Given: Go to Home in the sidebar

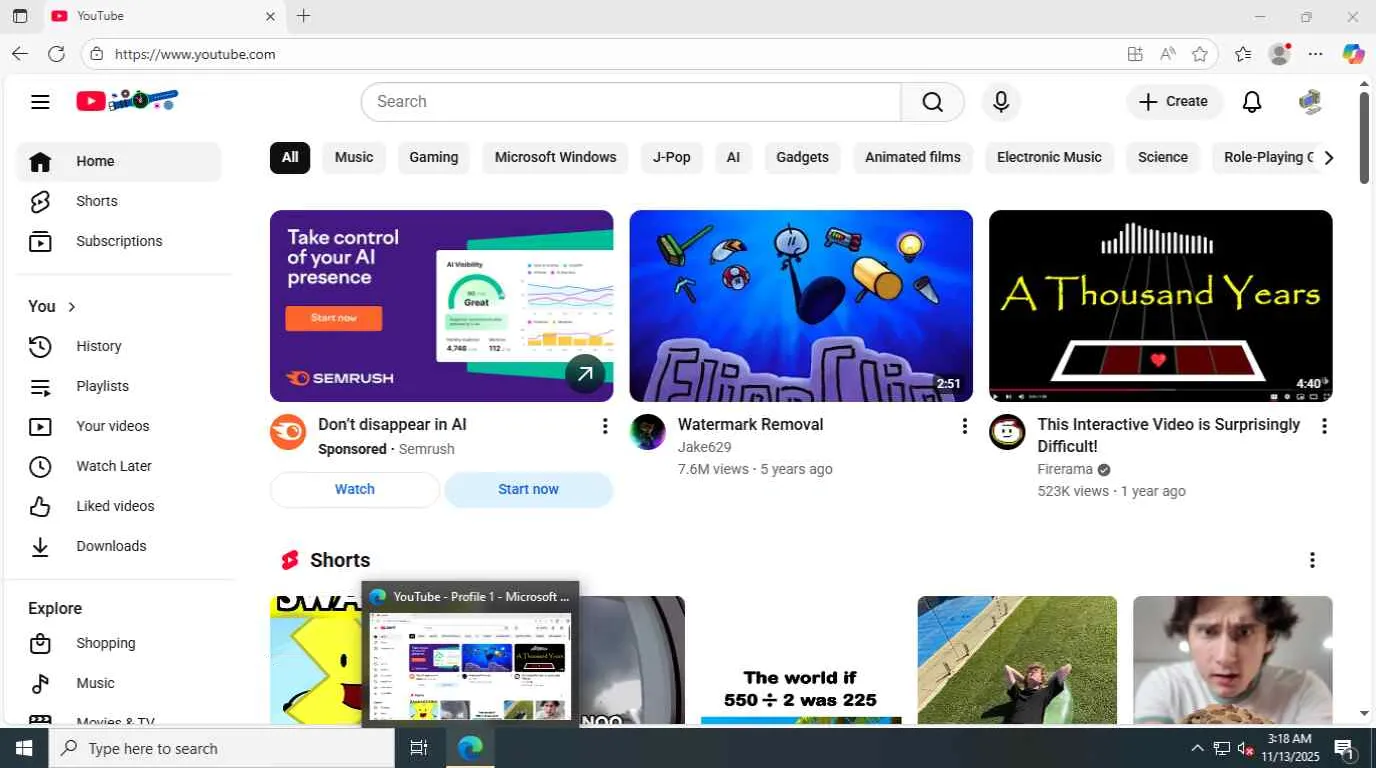Looking at the screenshot, I should coord(118,161).
